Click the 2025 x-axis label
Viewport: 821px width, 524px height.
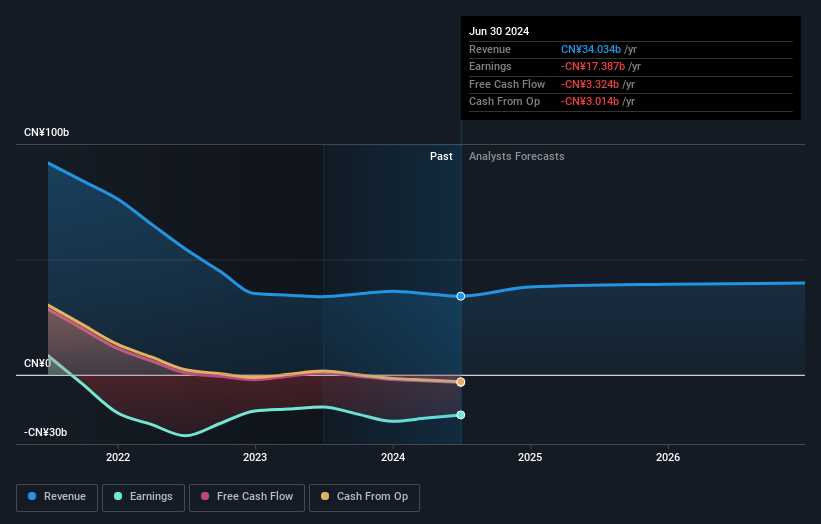click(530, 457)
